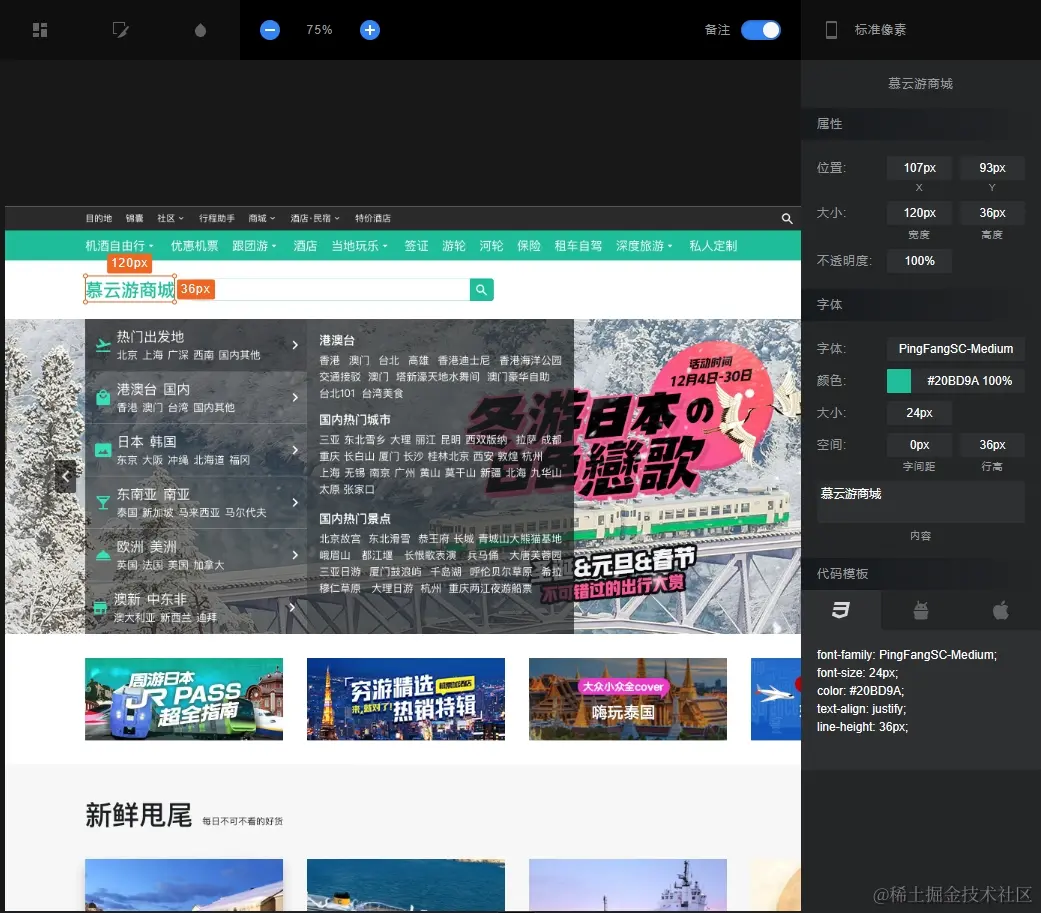The width and height of the screenshot is (1041, 913).
Task: Click the plane icon beside 热门出发地
Action: (103, 345)
